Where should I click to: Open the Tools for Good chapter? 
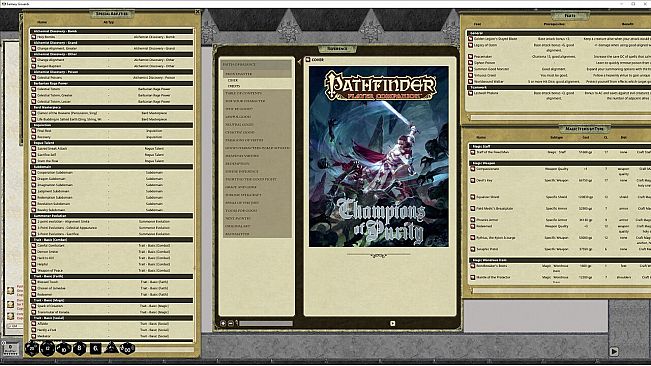point(256,210)
